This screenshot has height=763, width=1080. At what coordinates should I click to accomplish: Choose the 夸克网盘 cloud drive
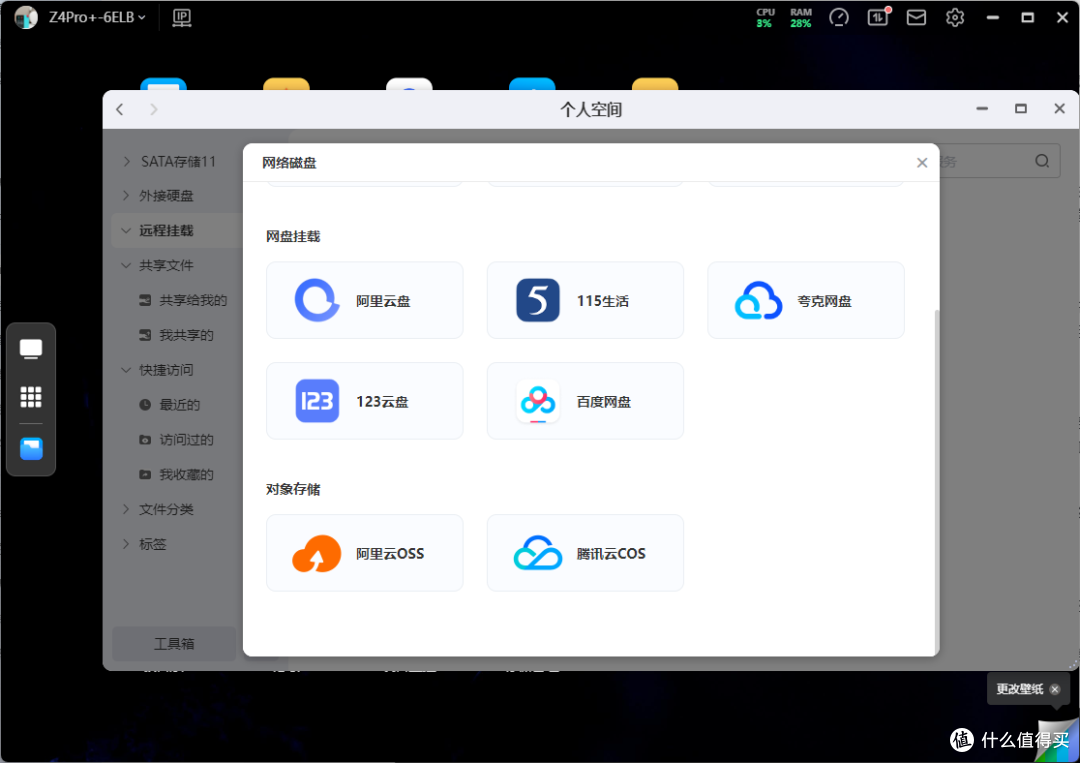805,300
